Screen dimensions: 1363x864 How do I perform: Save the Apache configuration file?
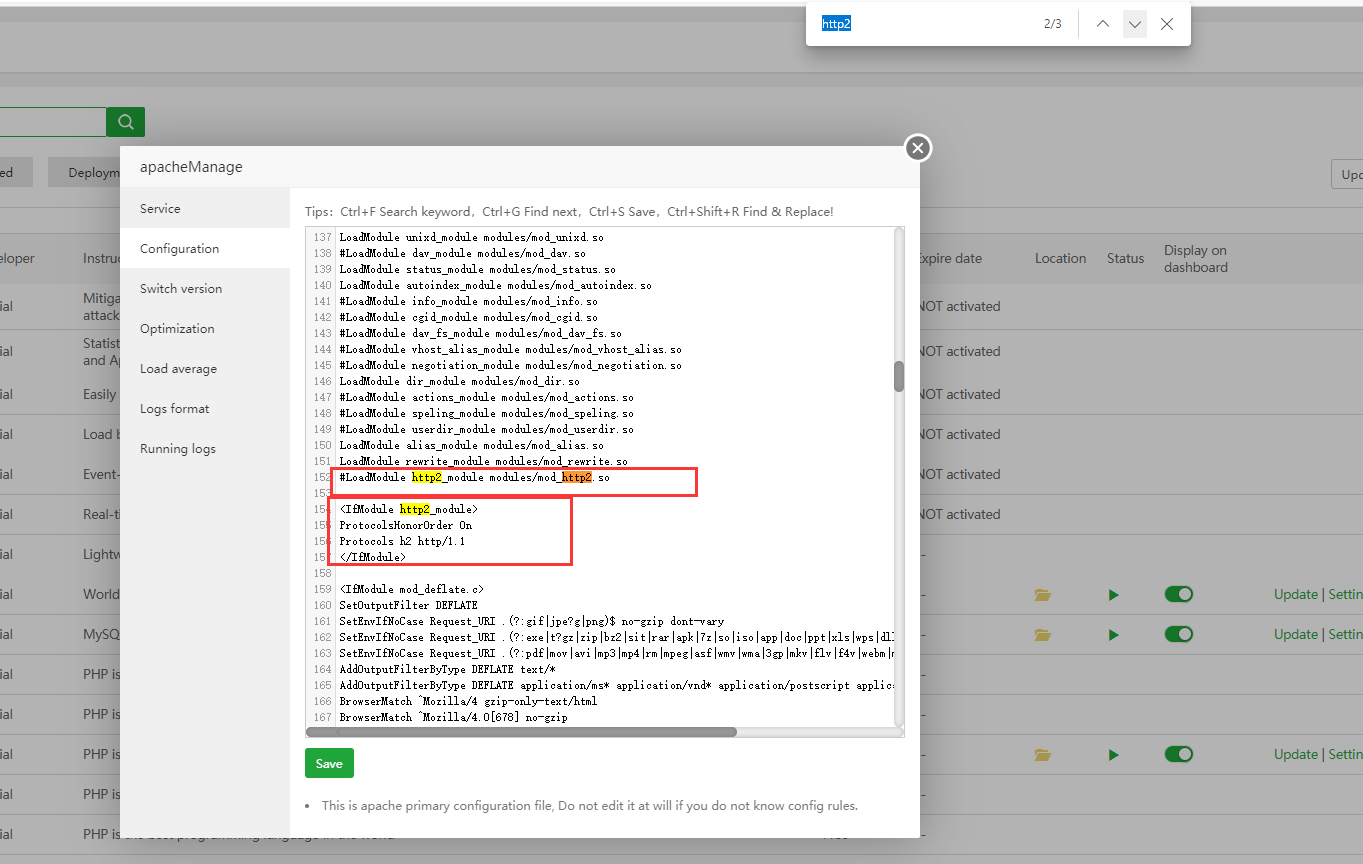click(x=329, y=763)
